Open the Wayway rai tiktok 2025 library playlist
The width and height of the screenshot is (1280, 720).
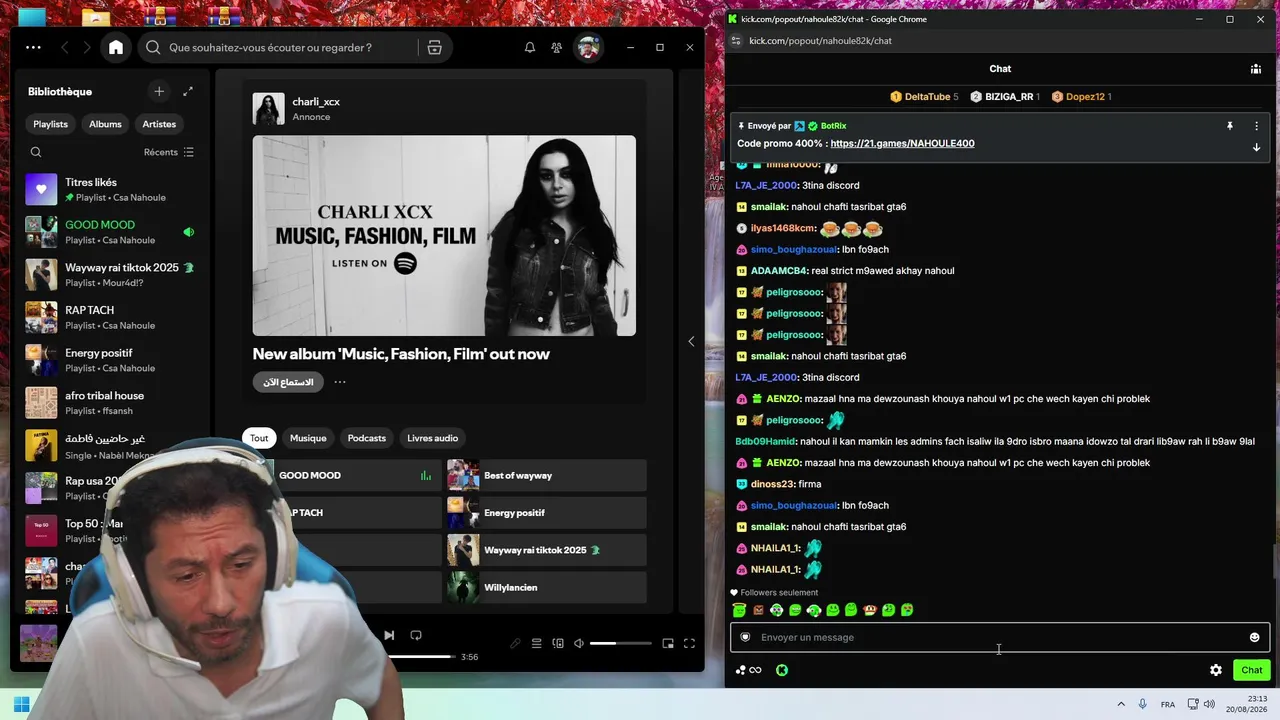[112, 274]
